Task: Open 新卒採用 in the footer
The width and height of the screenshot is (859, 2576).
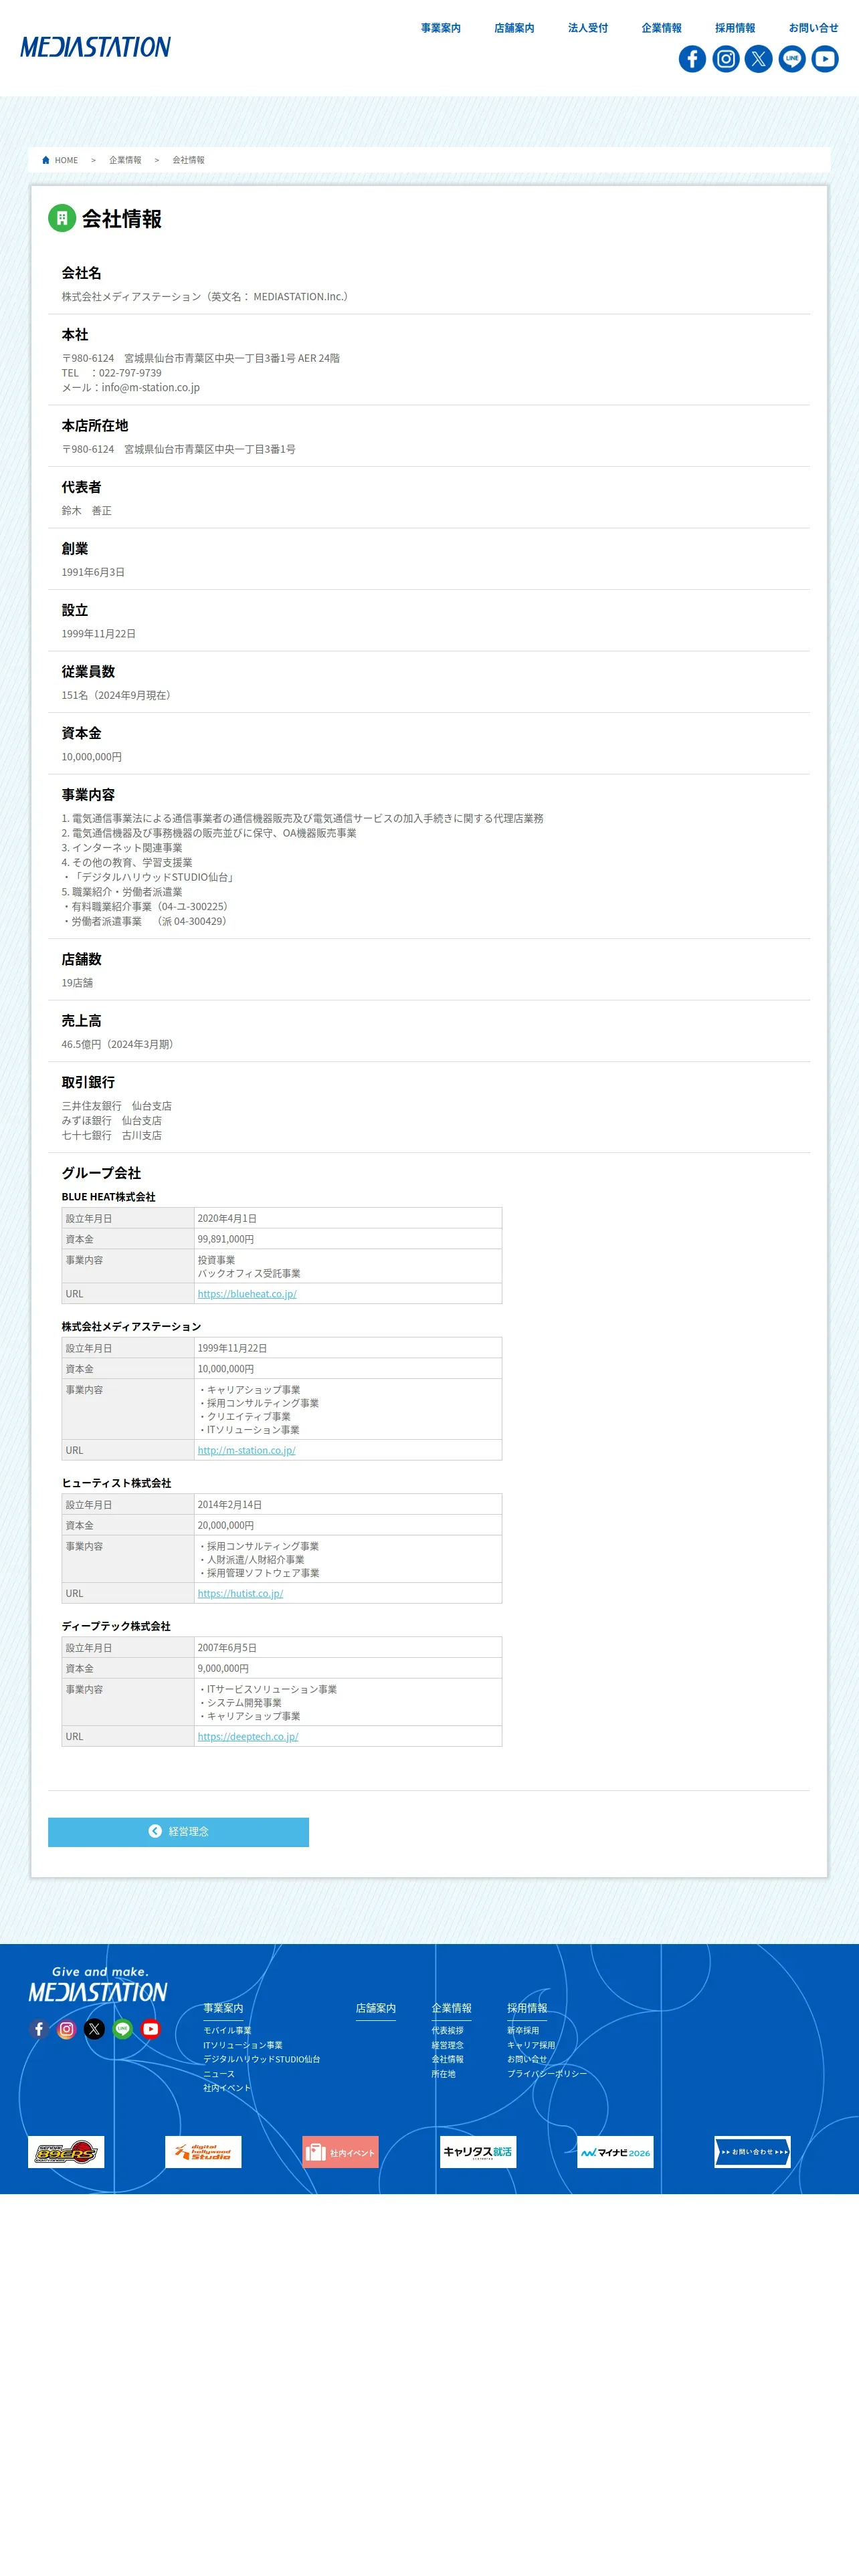Action: point(523,2031)
